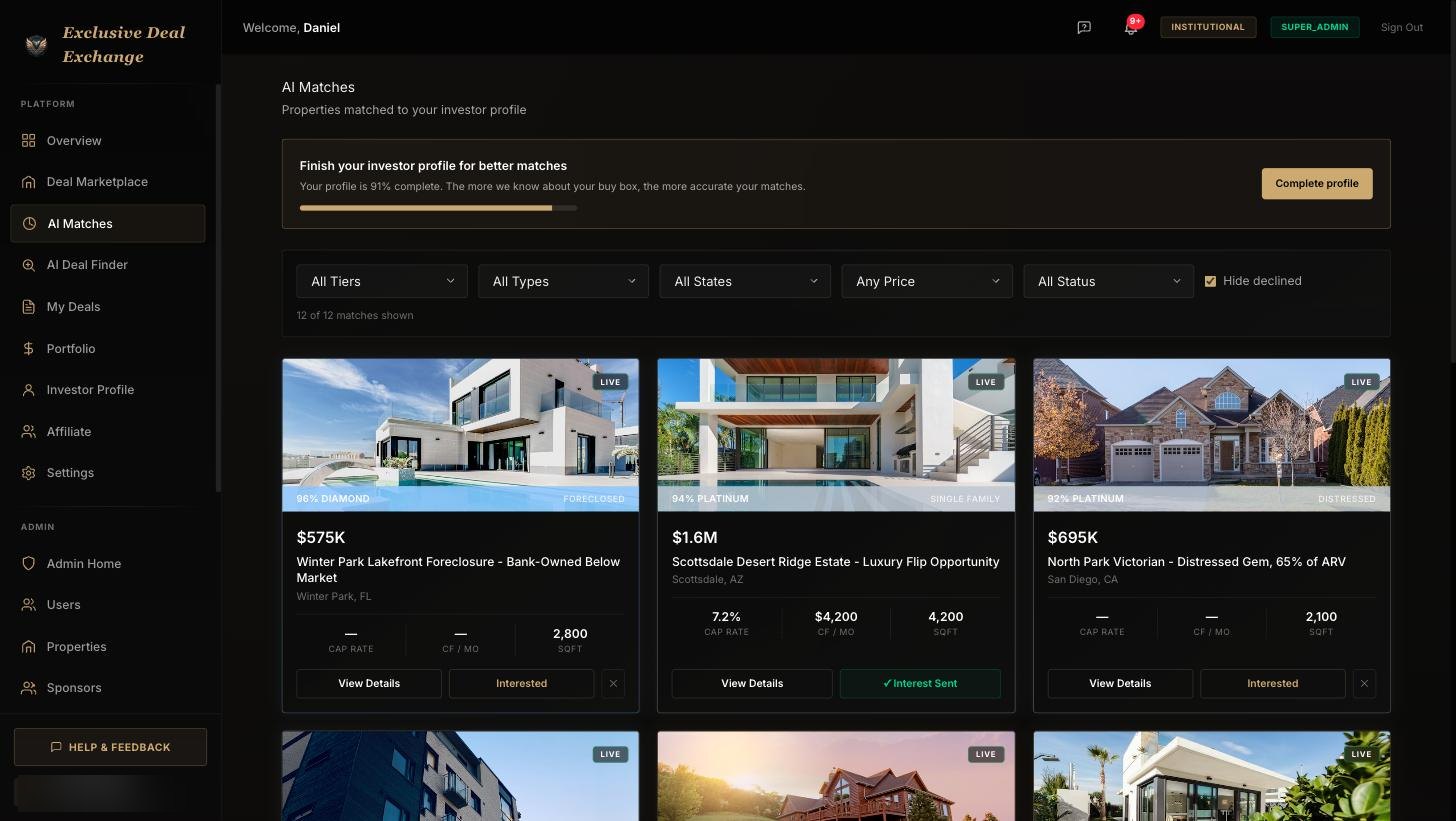
Task: Click the Overview grid icon in sidebar
Action: click(29, 141)
